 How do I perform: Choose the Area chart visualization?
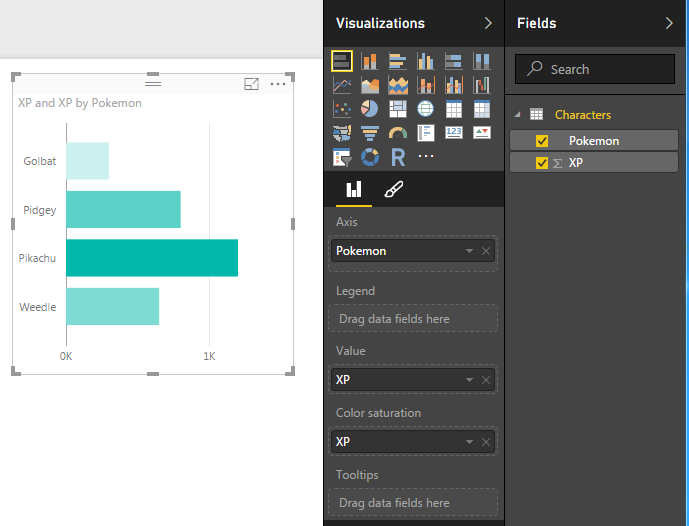370,85
